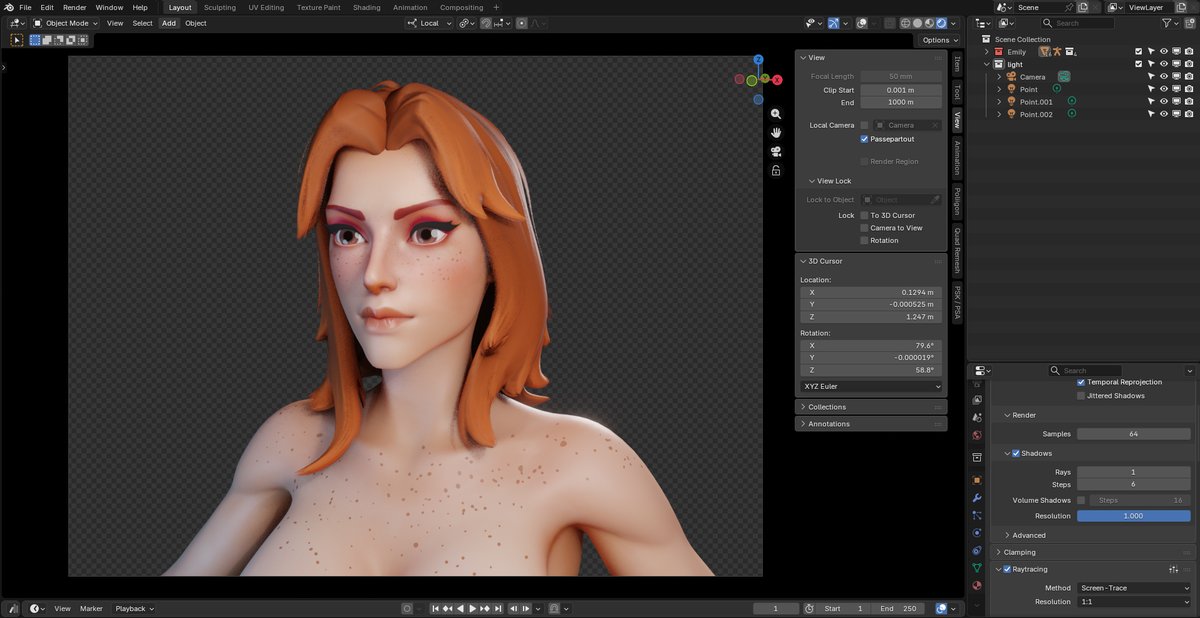Click the pan hand icon in viewport

(776, 132)
